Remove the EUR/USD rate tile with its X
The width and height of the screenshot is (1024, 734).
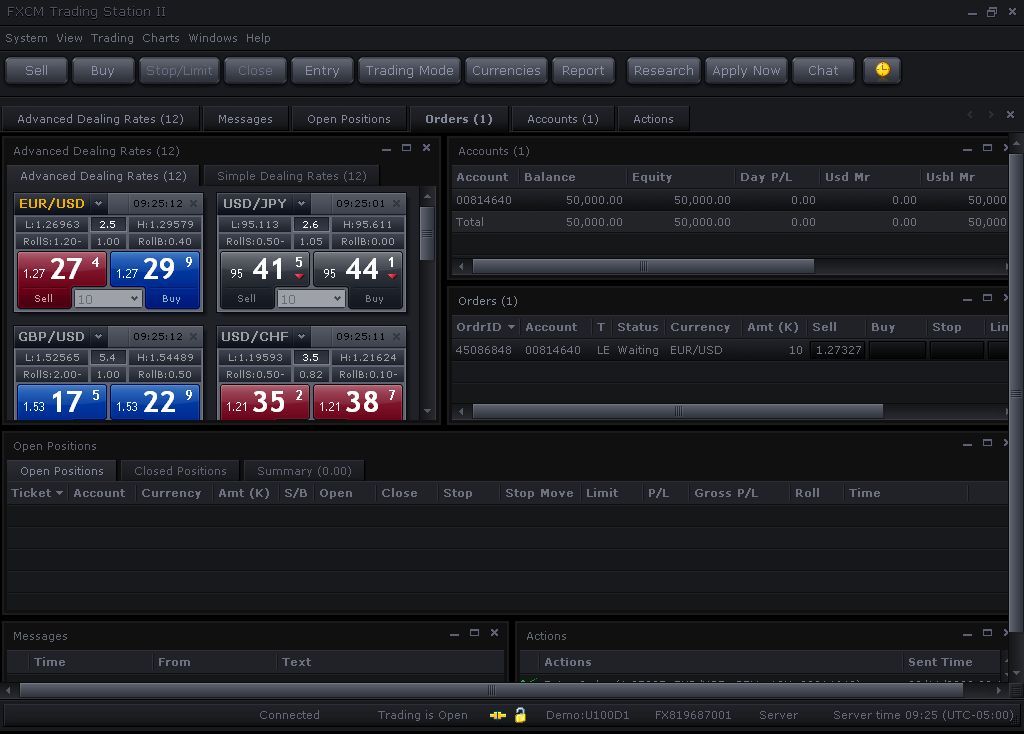(x=194, y=204)
